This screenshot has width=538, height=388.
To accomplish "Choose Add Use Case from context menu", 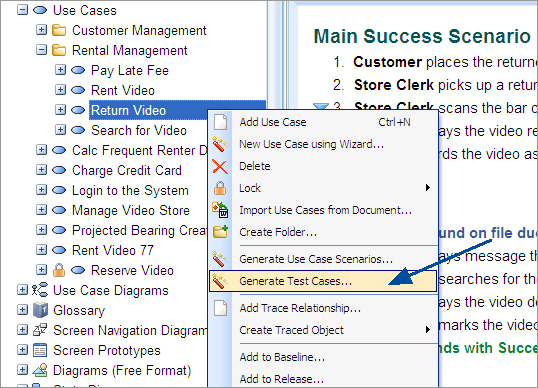I will click(323, 122).
